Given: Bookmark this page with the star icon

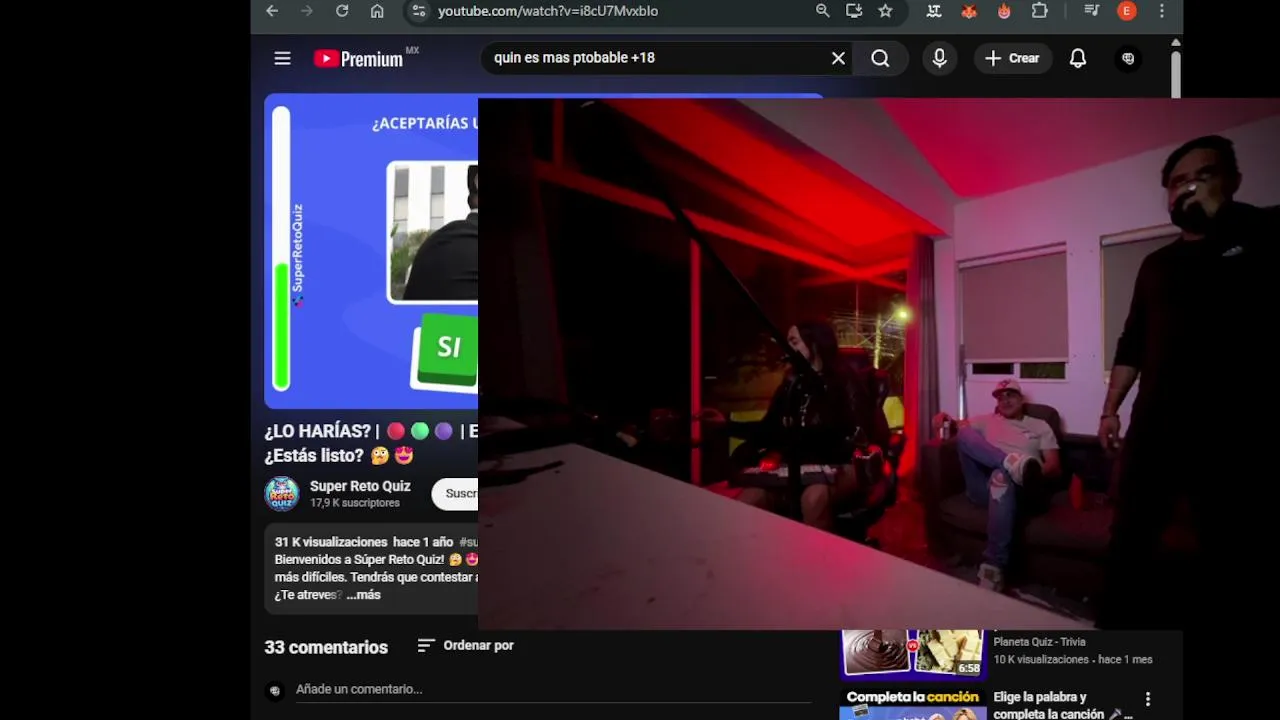Looking at the screenshot, I should point(885,11).
